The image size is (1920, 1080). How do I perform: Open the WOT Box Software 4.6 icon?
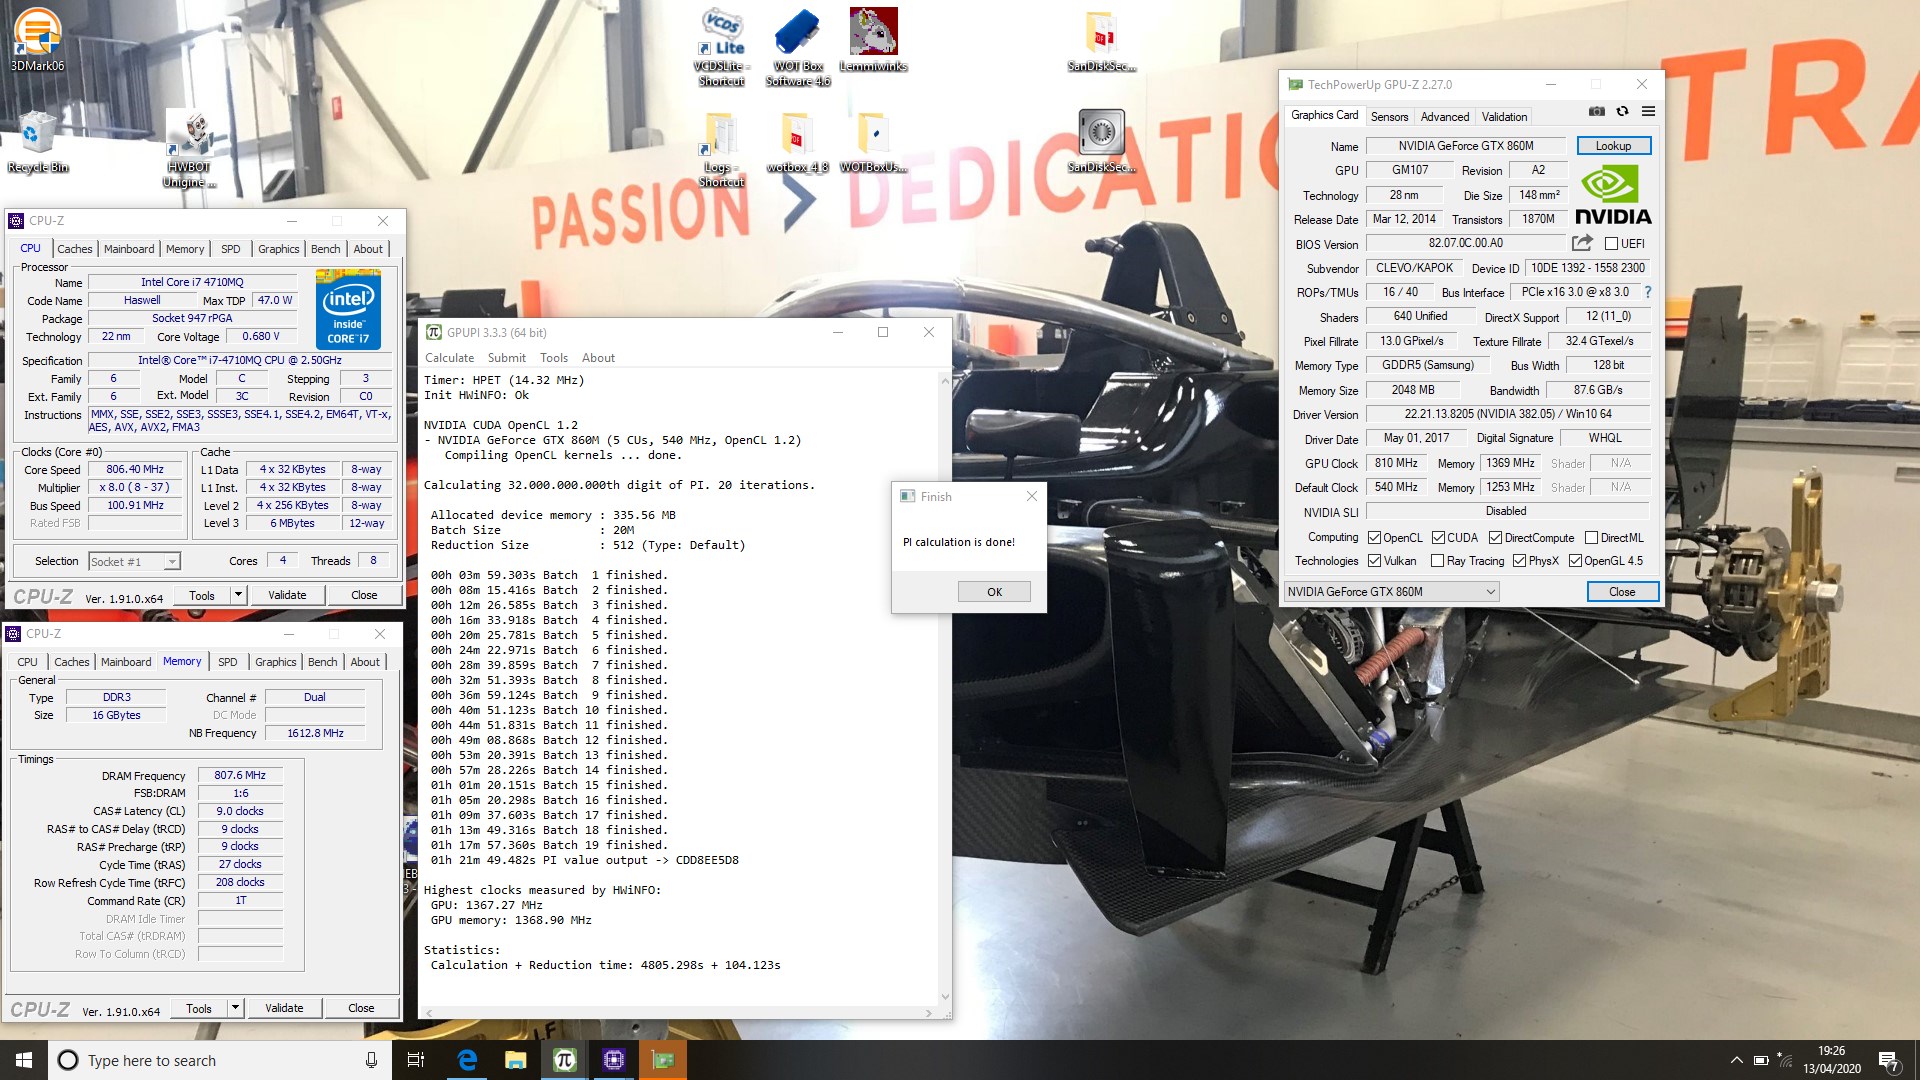tap(798, 45)
